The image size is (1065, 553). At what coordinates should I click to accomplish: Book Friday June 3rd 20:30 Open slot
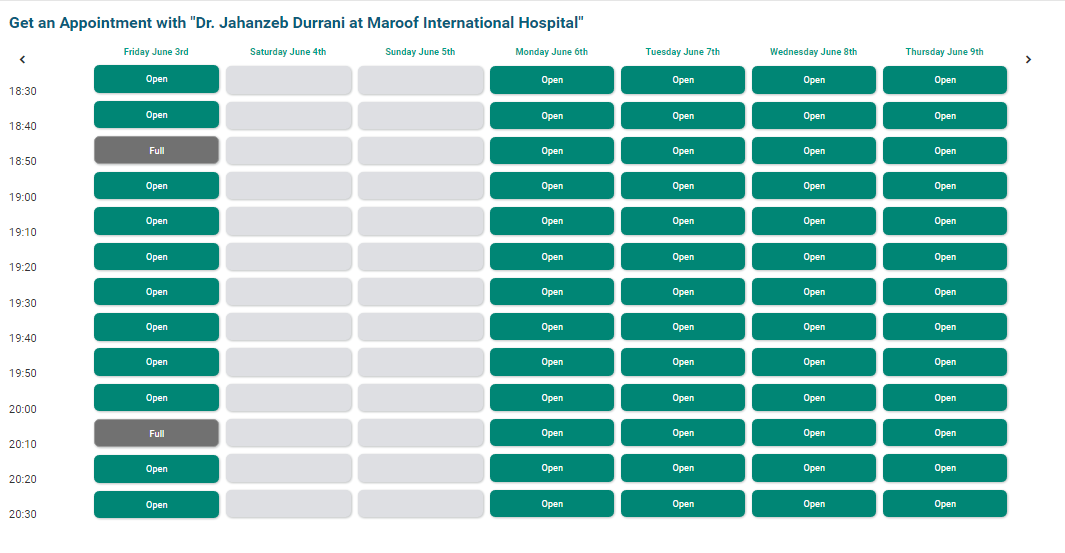[x=156, y=504]
